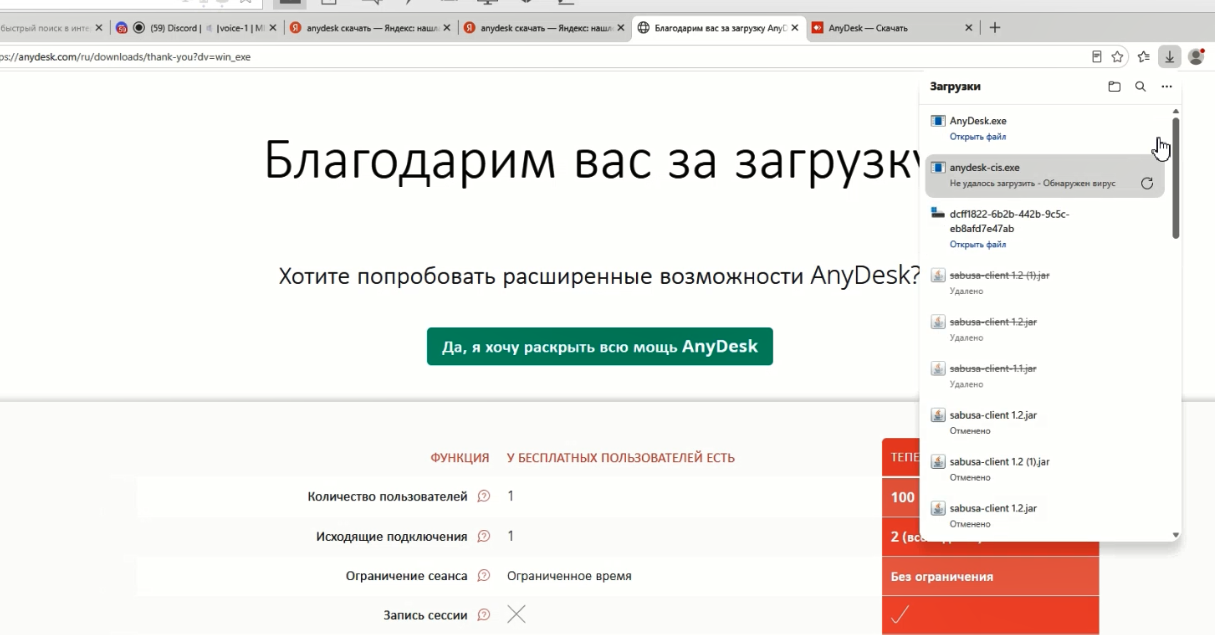Screen dimensions: 1215x635
Task: Click deleted sabusa-client 1.2.jar entry
Action: pyautogui.click(x=1045, y=328)
